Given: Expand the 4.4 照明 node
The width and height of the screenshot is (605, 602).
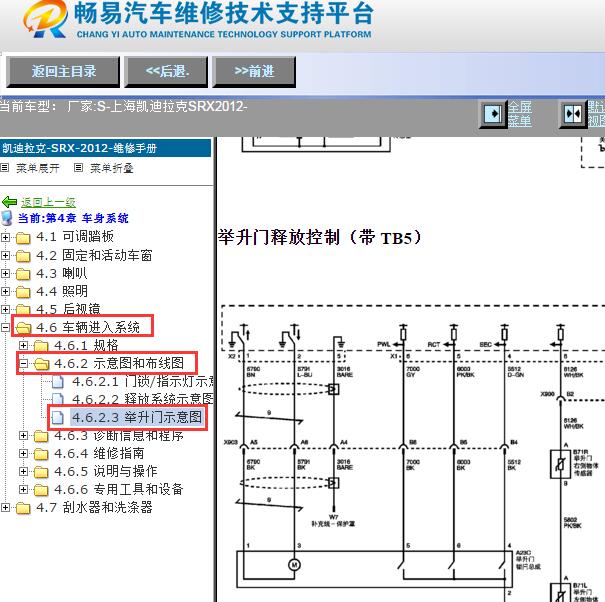Looking at the screenshot, I should tap(5, 291).
